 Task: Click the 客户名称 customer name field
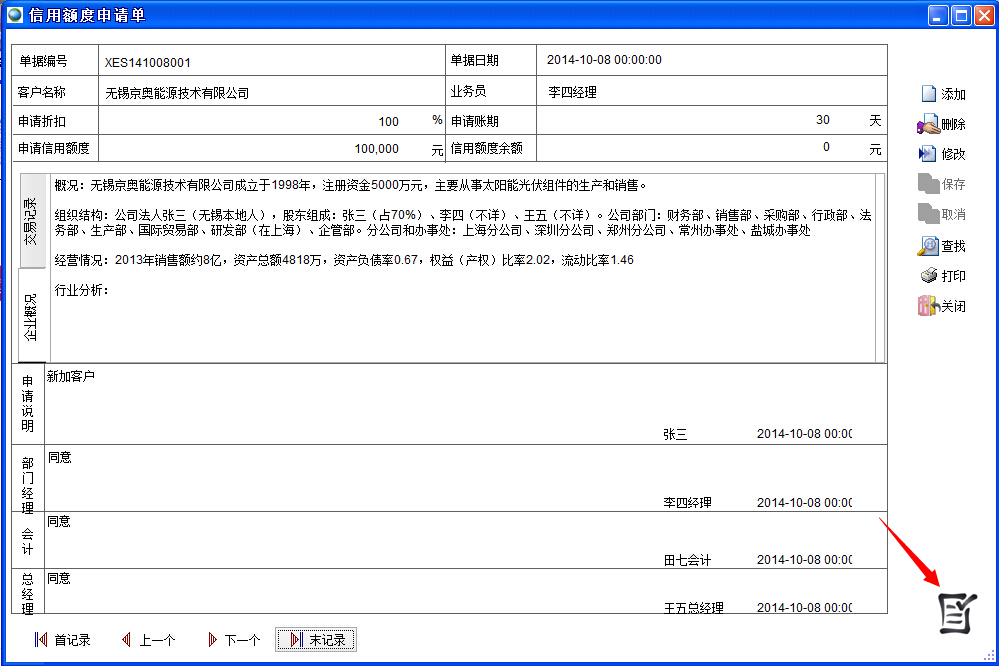click(270, 93)
